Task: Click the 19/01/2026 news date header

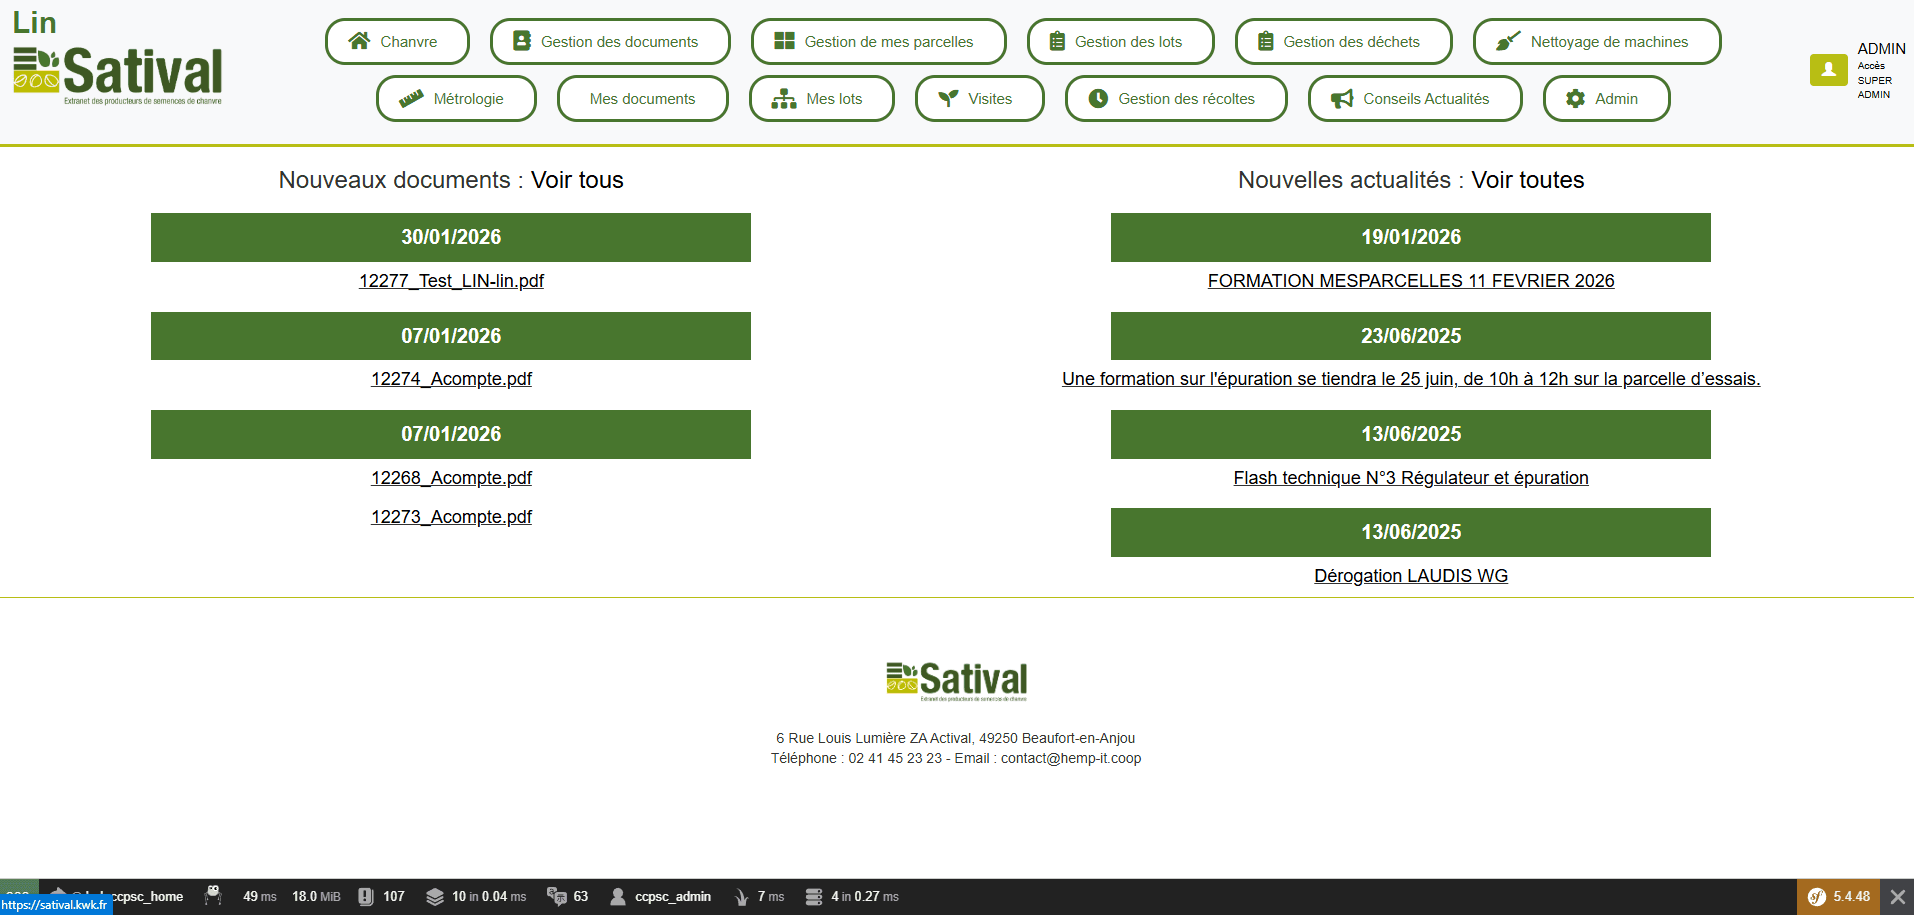Action: 1411,237
